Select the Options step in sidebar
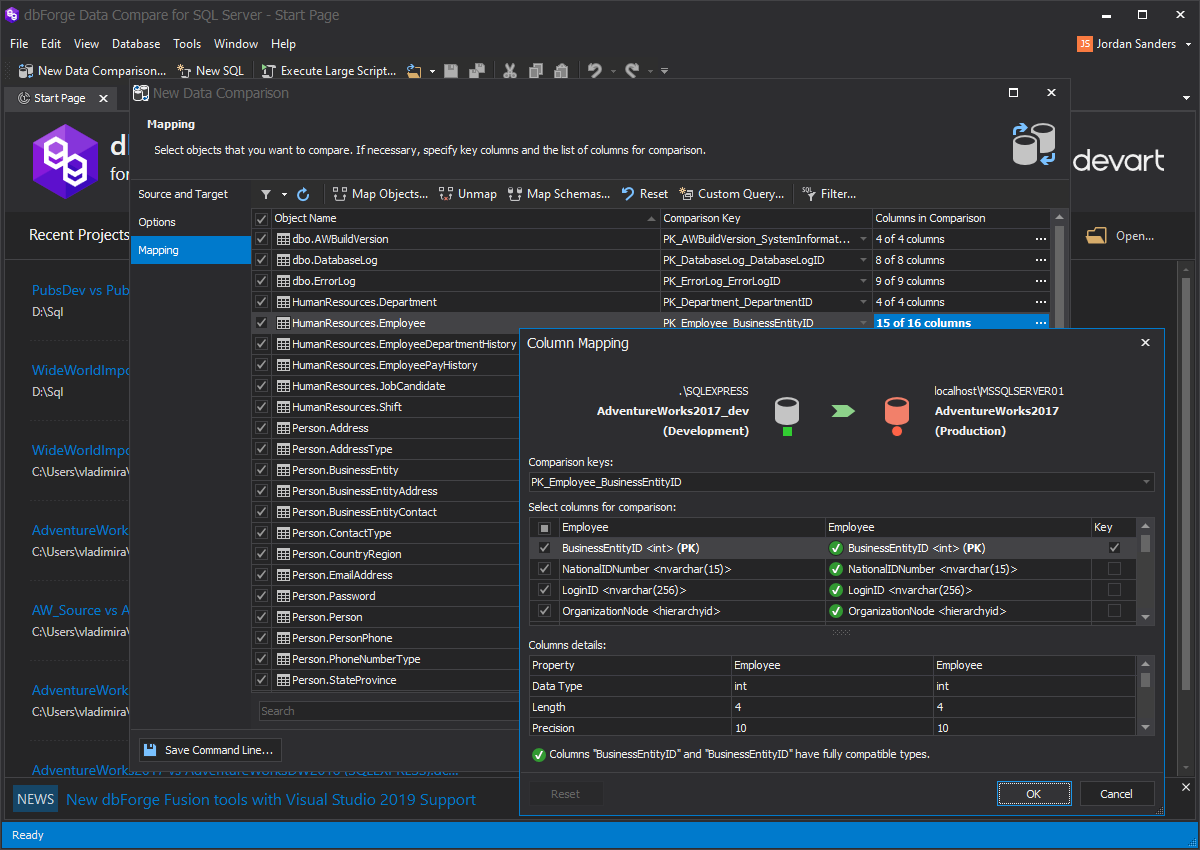This screenshot has height=850, width=1200. (157, 222)
